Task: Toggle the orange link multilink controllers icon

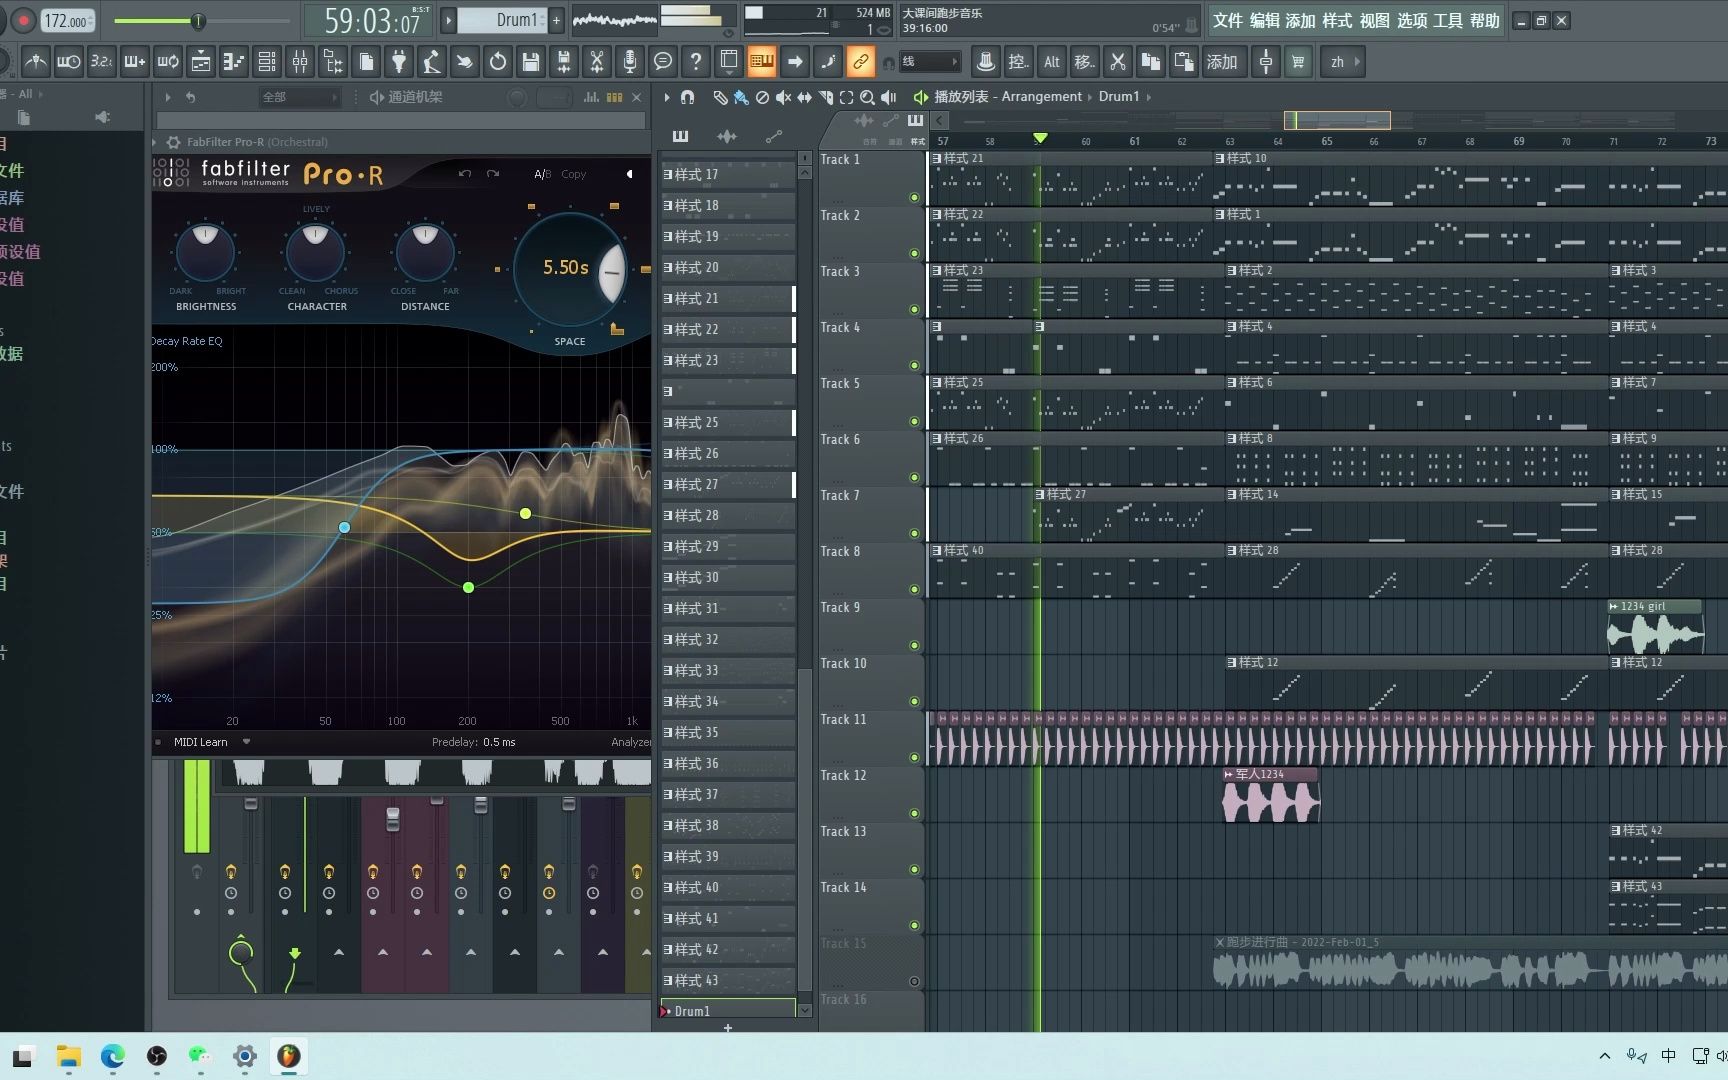Action: (x=860, y=62)
